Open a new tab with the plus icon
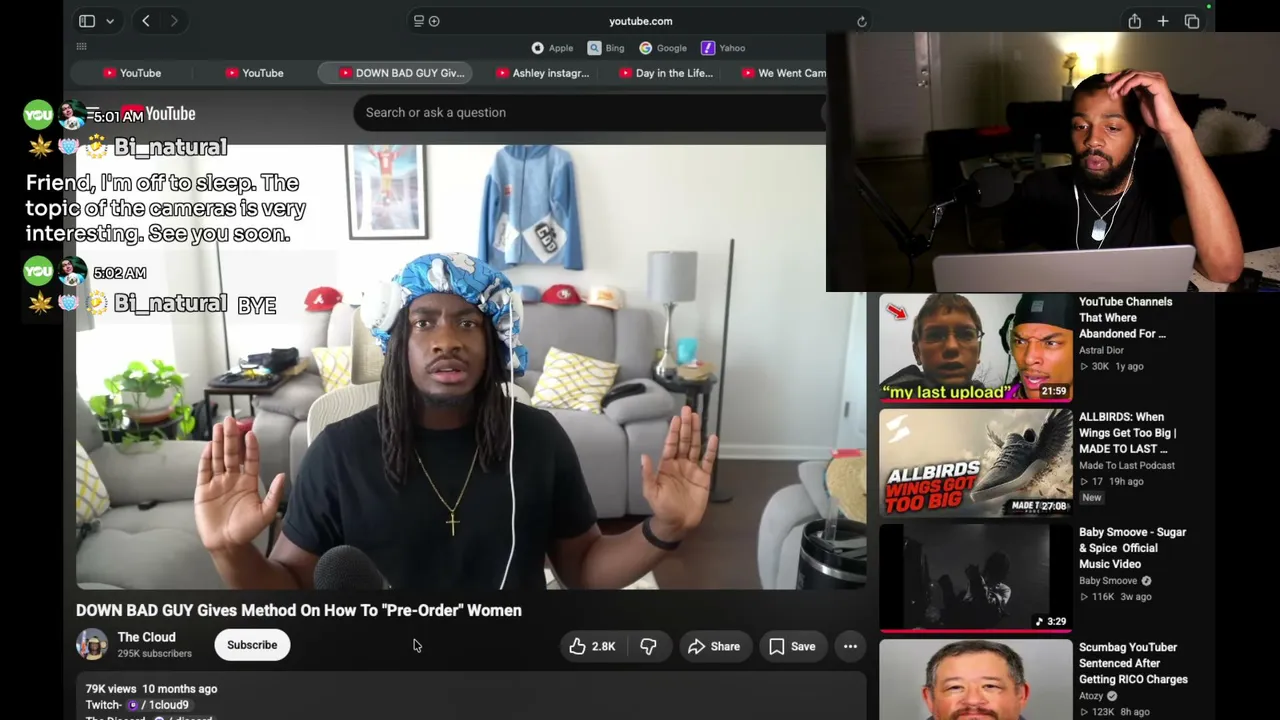The image size is (1280, 720). pyautogui.click(x=1163, y=21)
